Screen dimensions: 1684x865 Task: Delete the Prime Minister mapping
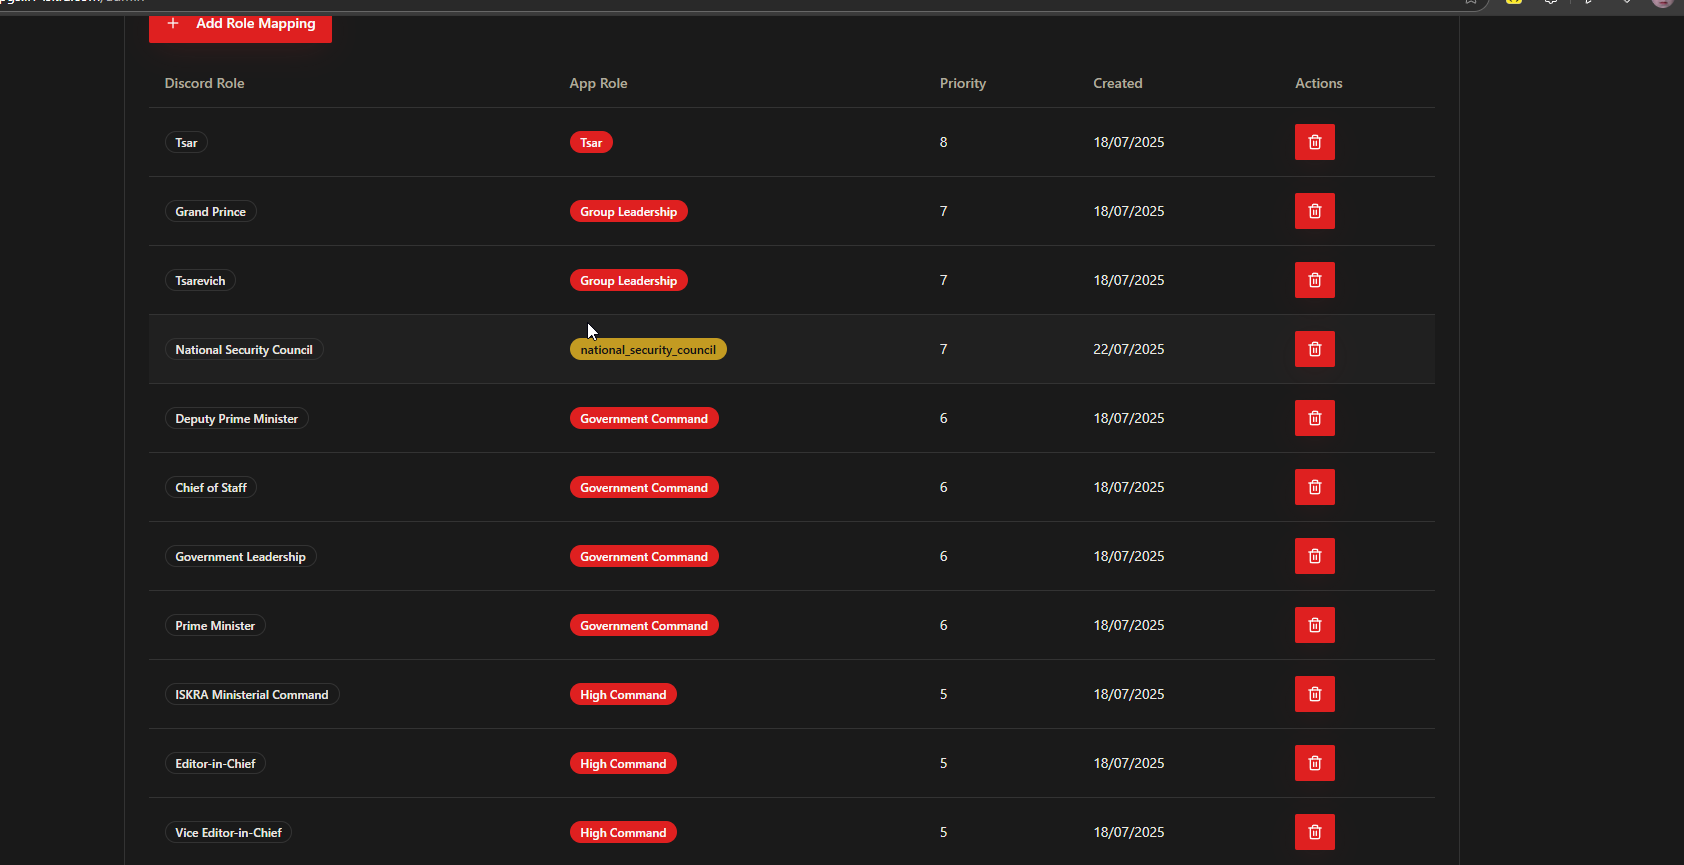(x=1314, y=625)
